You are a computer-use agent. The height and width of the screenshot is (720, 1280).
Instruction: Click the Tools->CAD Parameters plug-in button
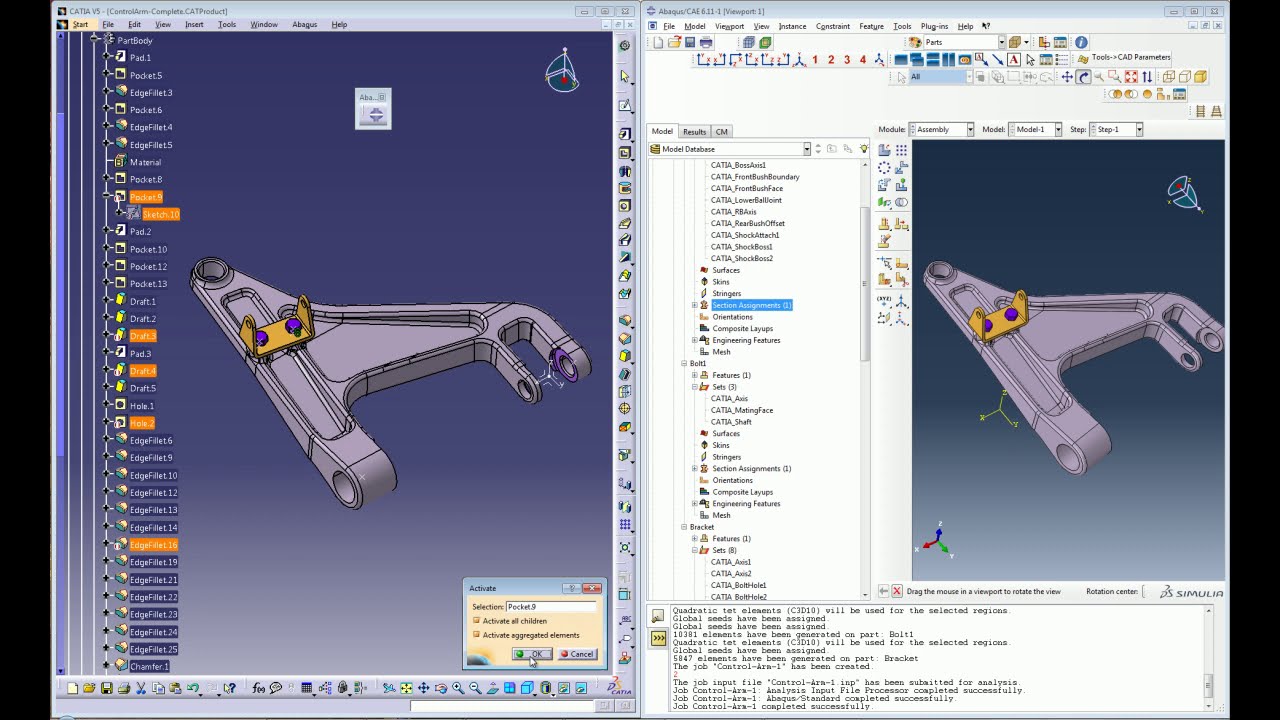point(1123,58)
